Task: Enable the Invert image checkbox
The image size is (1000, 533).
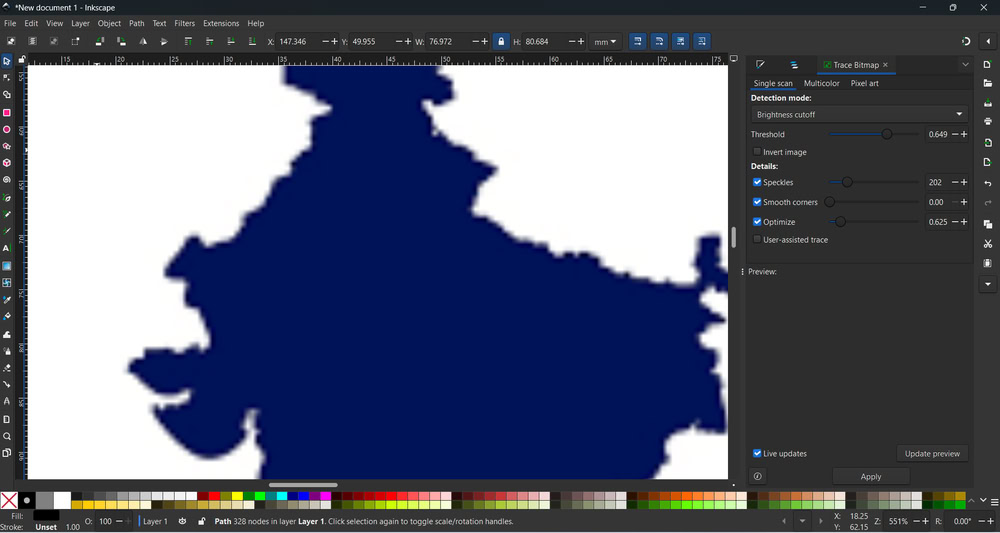Action: (757, 152)
